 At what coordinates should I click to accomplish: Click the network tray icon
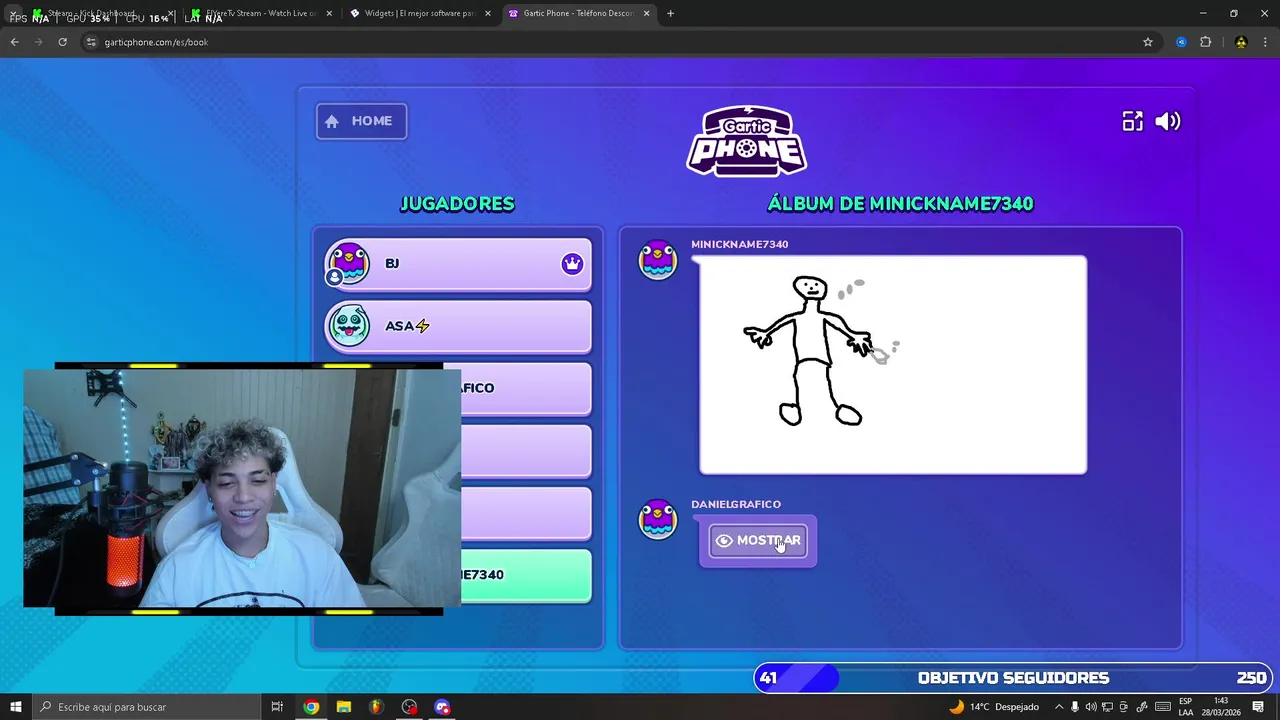pyautogui.click(x=1109, y=707)
